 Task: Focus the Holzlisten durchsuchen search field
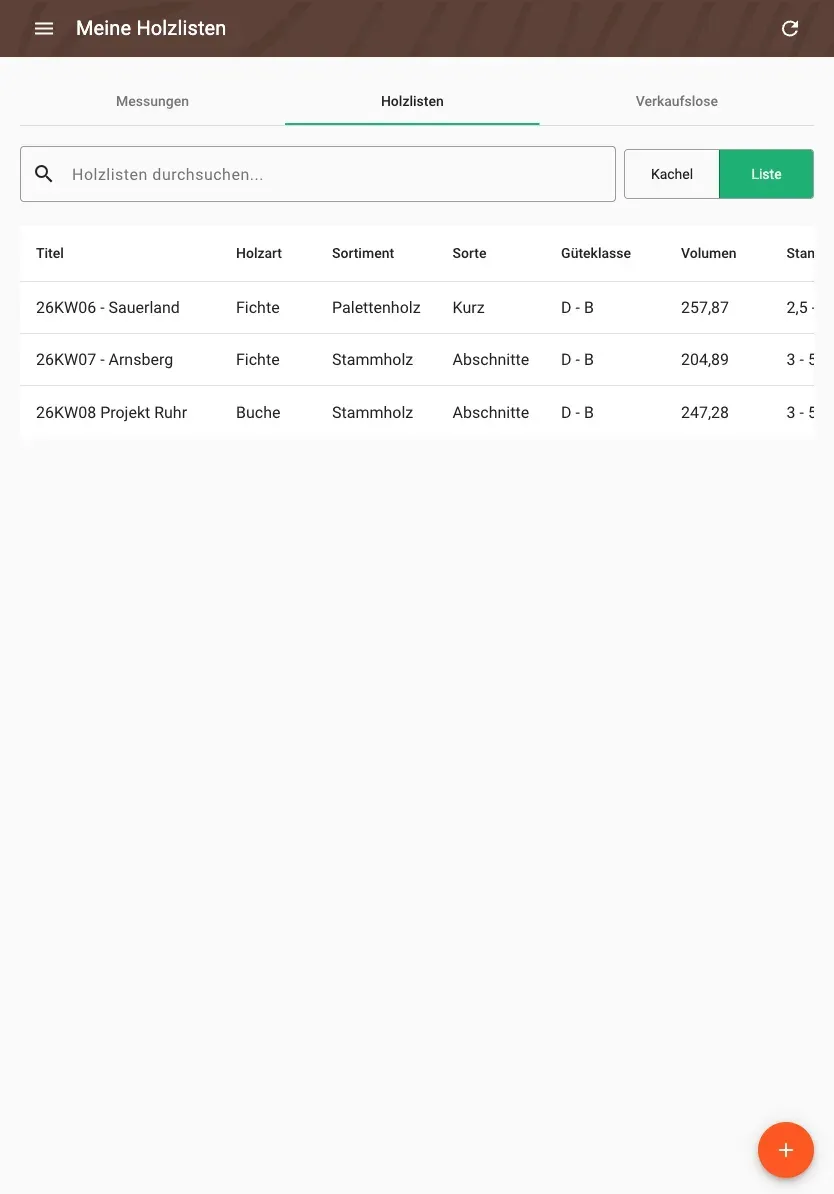click(x=318, y=174)
